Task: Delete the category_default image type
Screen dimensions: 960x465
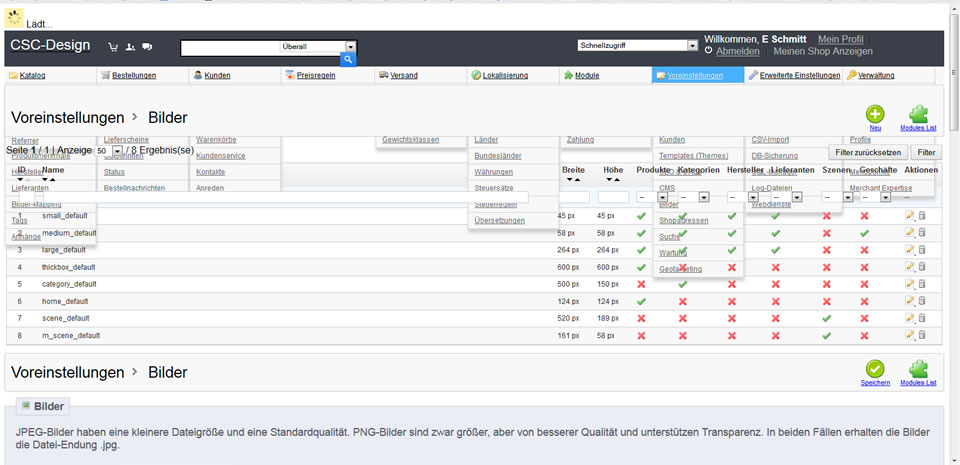Action: click(922, 284)
